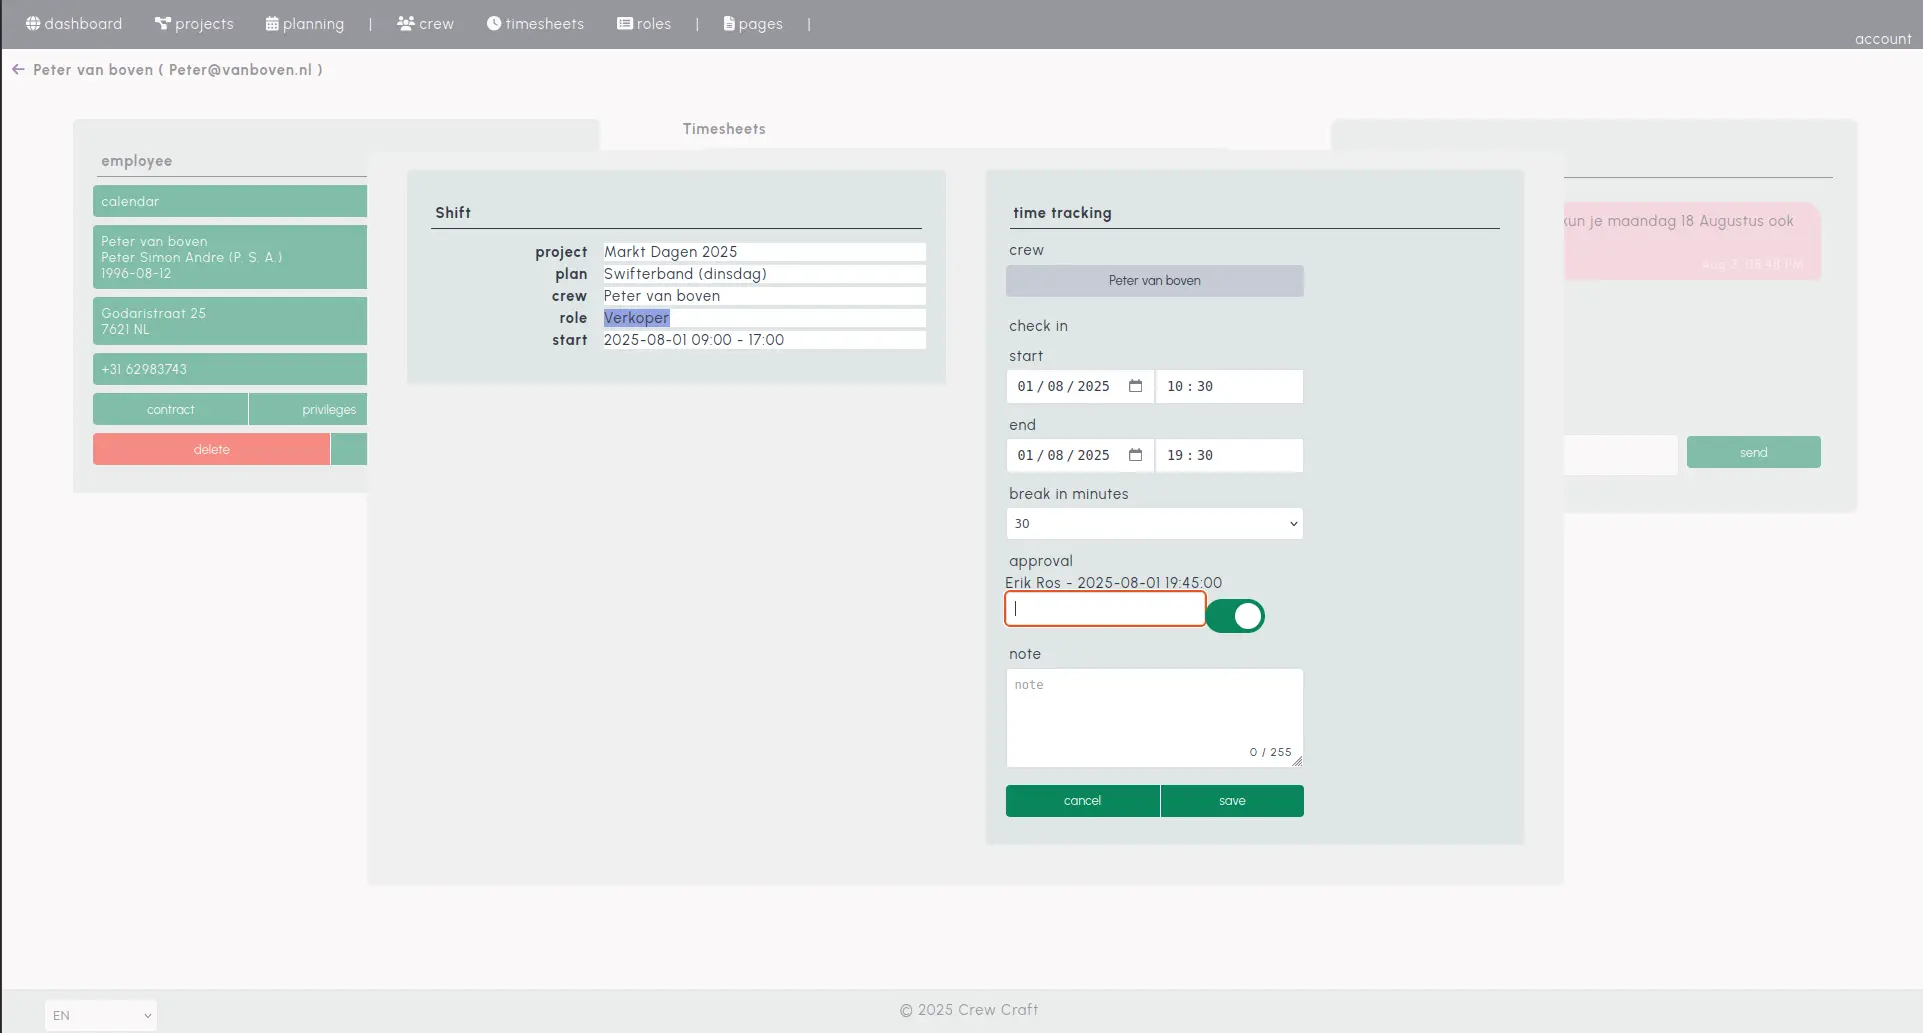Select the roles icon in the navbar

624,23
